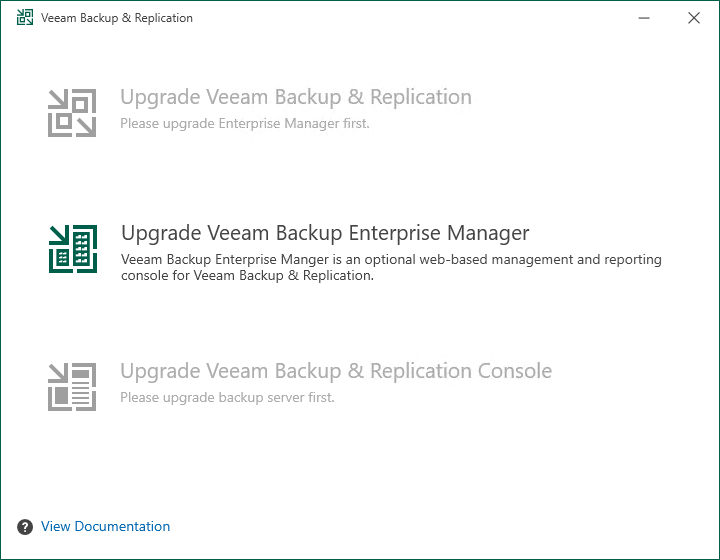Click the green Enterprise Manager upgrade icon
720x560 pixels.
[72, 248]
